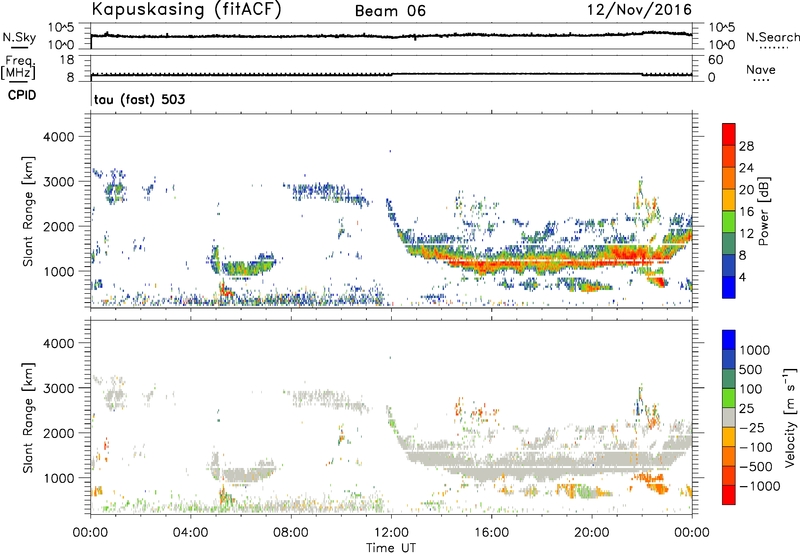Click the "Time UT" axis title
Viewport: 800px width, 554px height.
(x=391, y=548)
